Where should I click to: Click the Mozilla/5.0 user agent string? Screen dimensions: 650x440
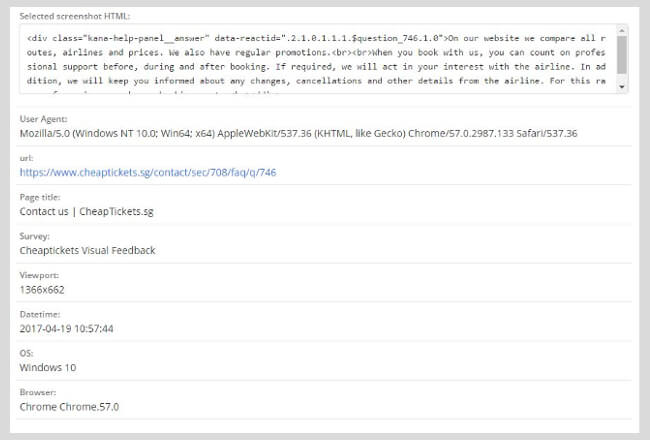coord(298,133)
